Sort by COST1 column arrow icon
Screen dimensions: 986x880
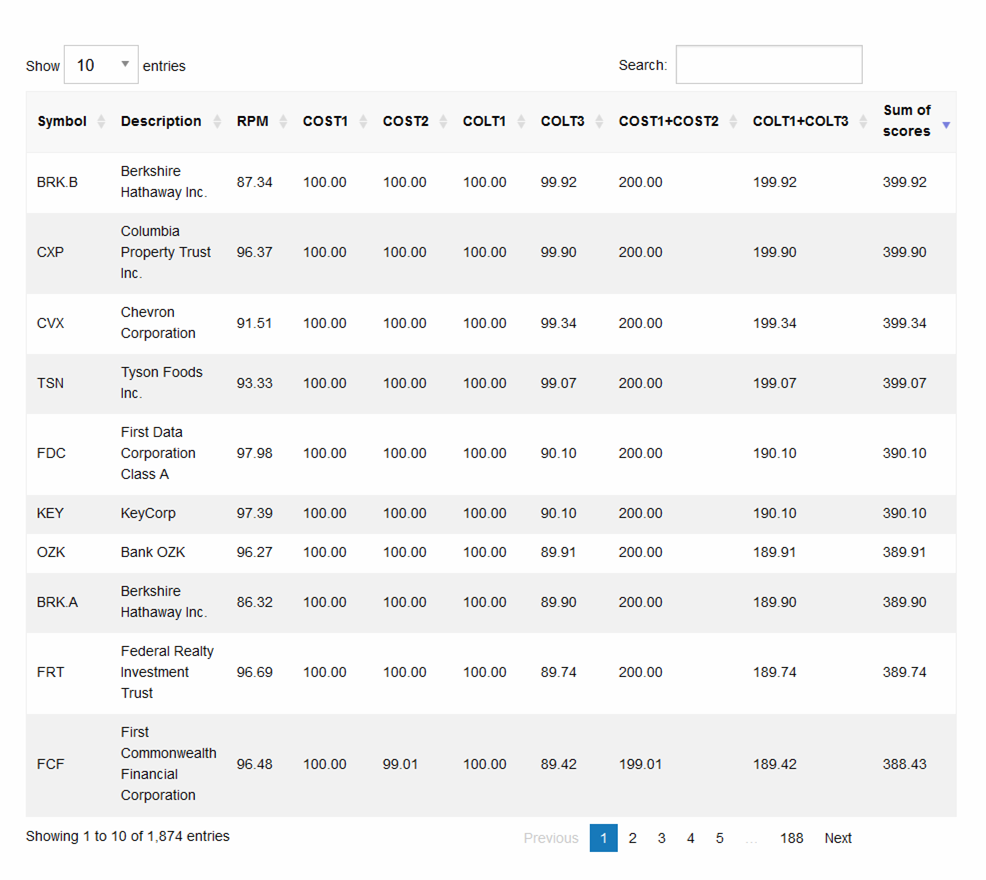(363, 121)
